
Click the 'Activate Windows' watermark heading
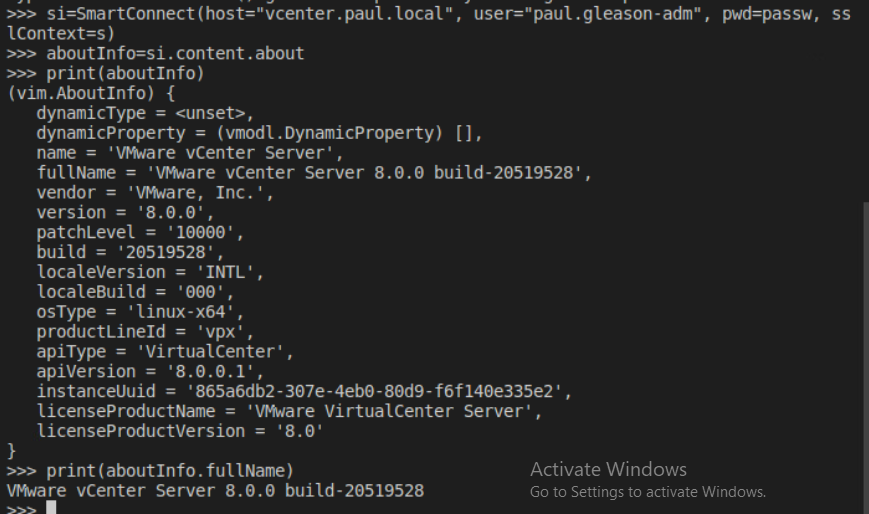(608, 469)
